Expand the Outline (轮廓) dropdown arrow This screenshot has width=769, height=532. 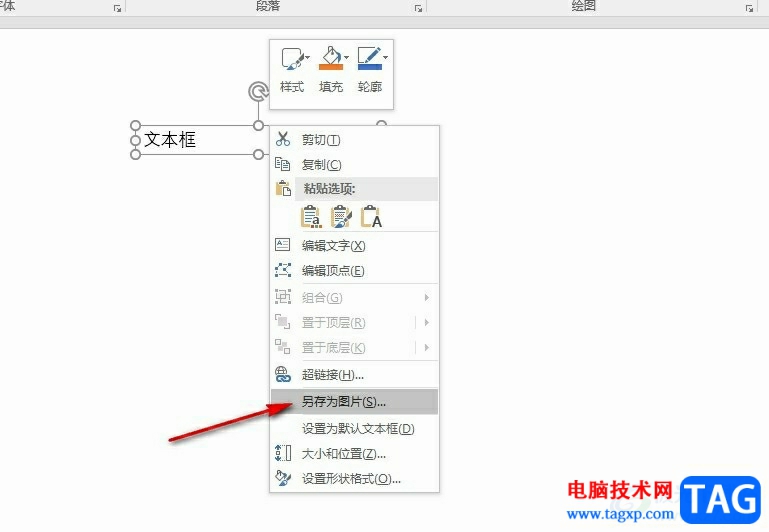[385, 58]
